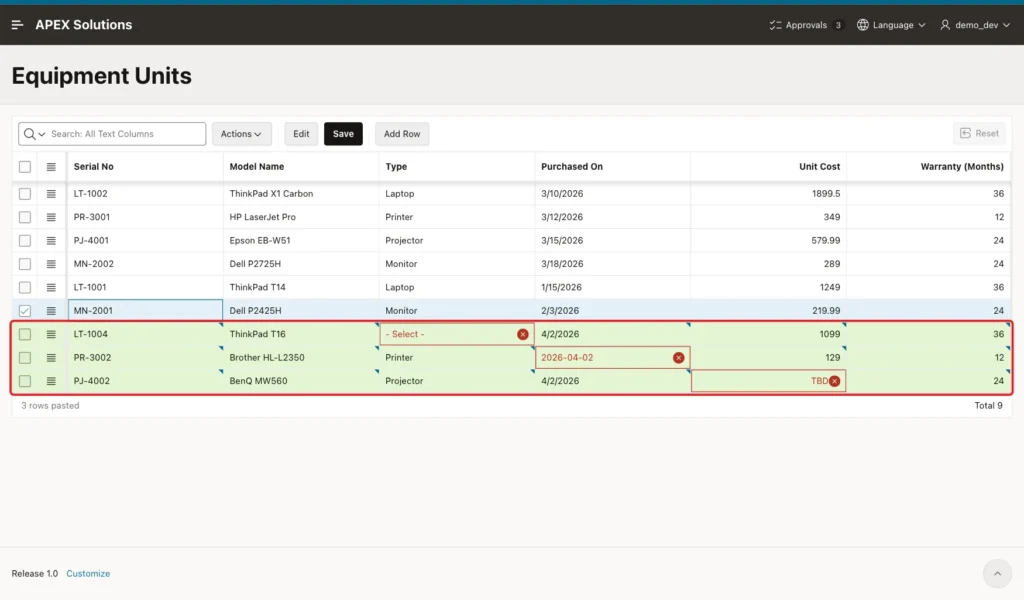Select the LT-1002 row checkbox

[x=25, y=194]
